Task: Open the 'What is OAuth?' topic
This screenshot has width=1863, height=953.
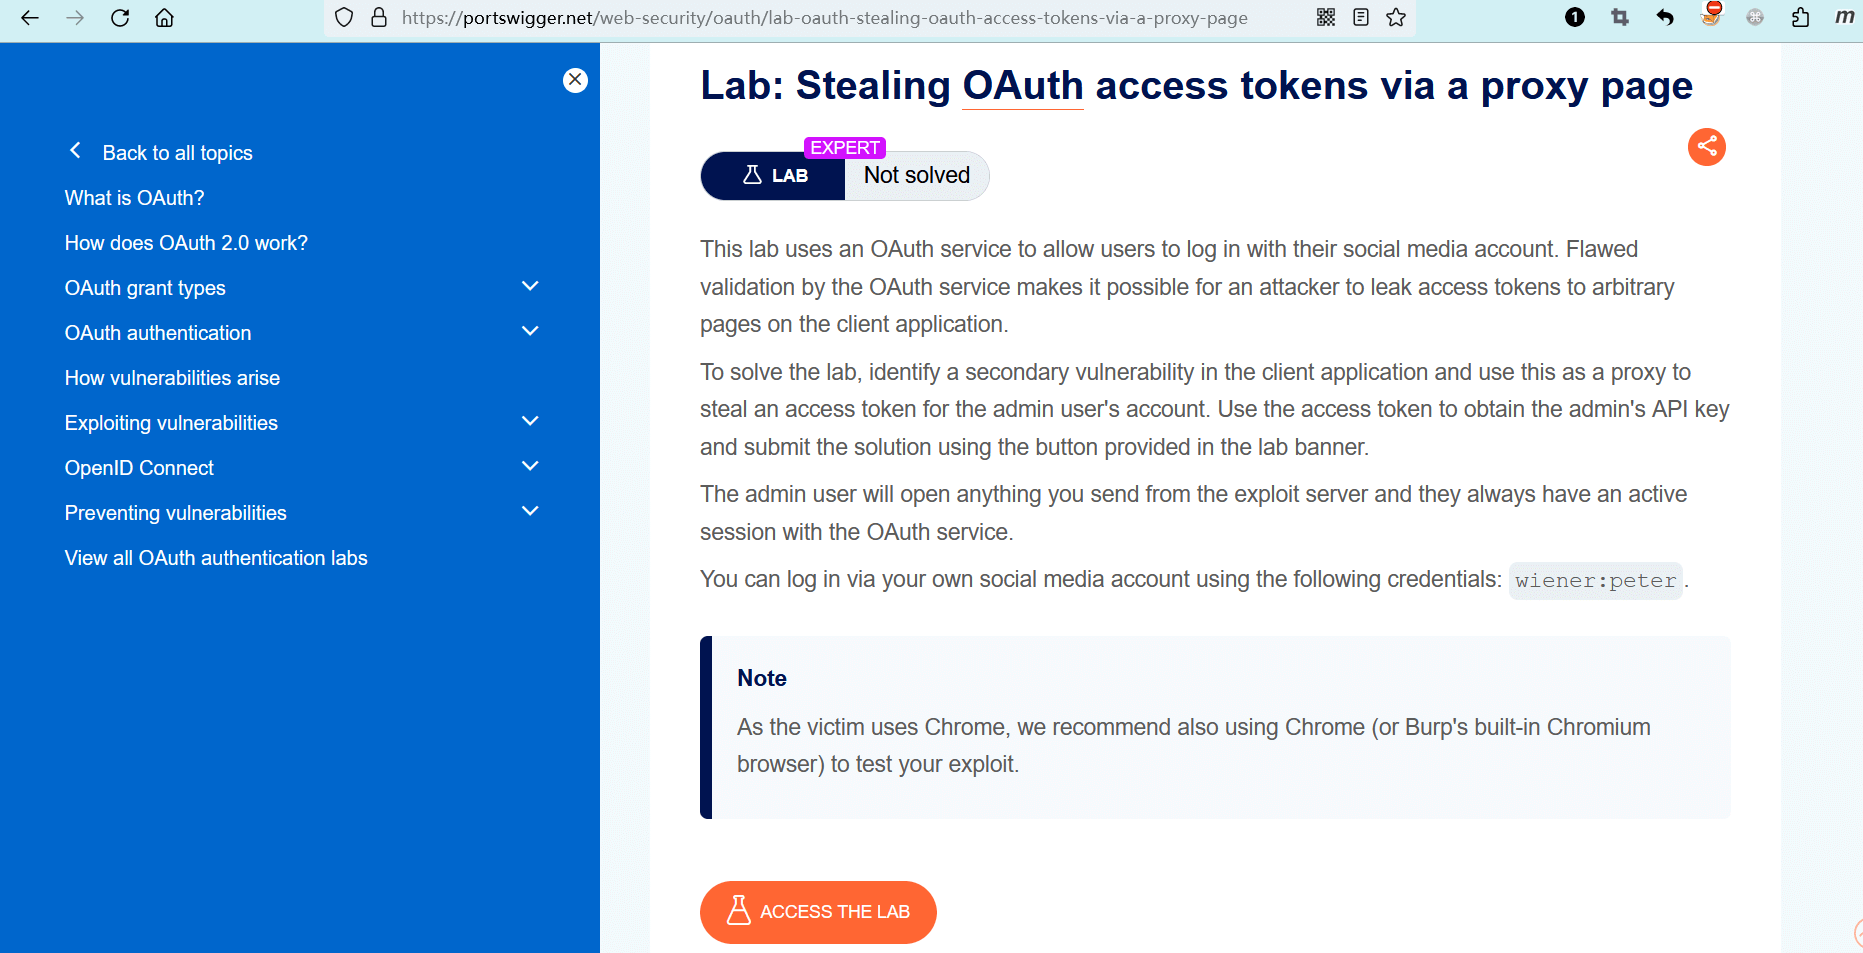Action: tap(134, 198)
